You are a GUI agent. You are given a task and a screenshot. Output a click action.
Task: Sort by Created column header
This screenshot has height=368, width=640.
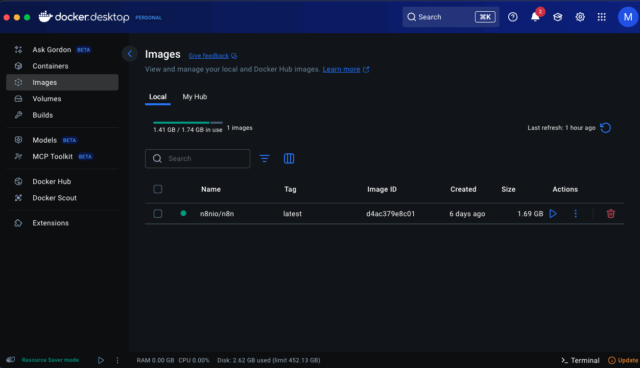[463, 189]
